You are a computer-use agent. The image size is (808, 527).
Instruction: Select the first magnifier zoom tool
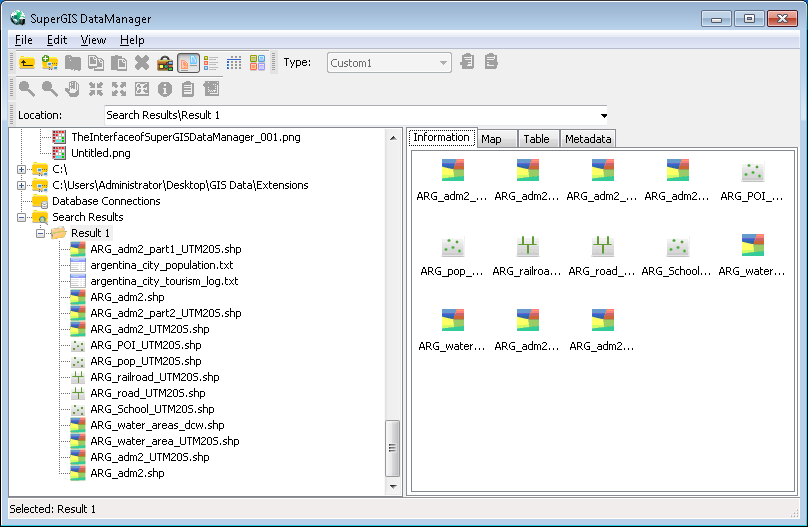click(x=27, y=89)
